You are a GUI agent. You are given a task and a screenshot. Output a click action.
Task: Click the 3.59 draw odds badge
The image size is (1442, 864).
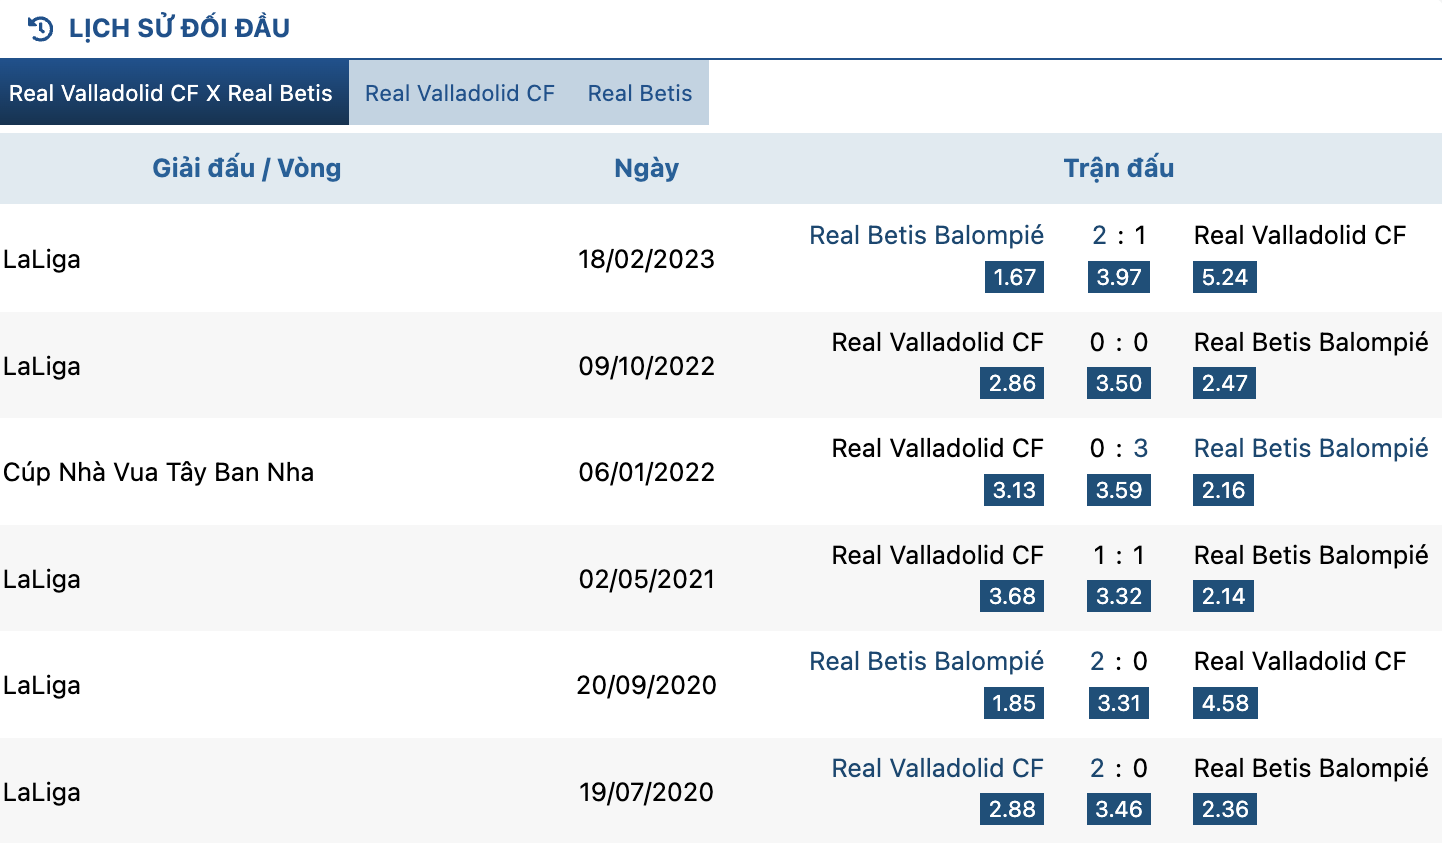tap(1119, 490)
